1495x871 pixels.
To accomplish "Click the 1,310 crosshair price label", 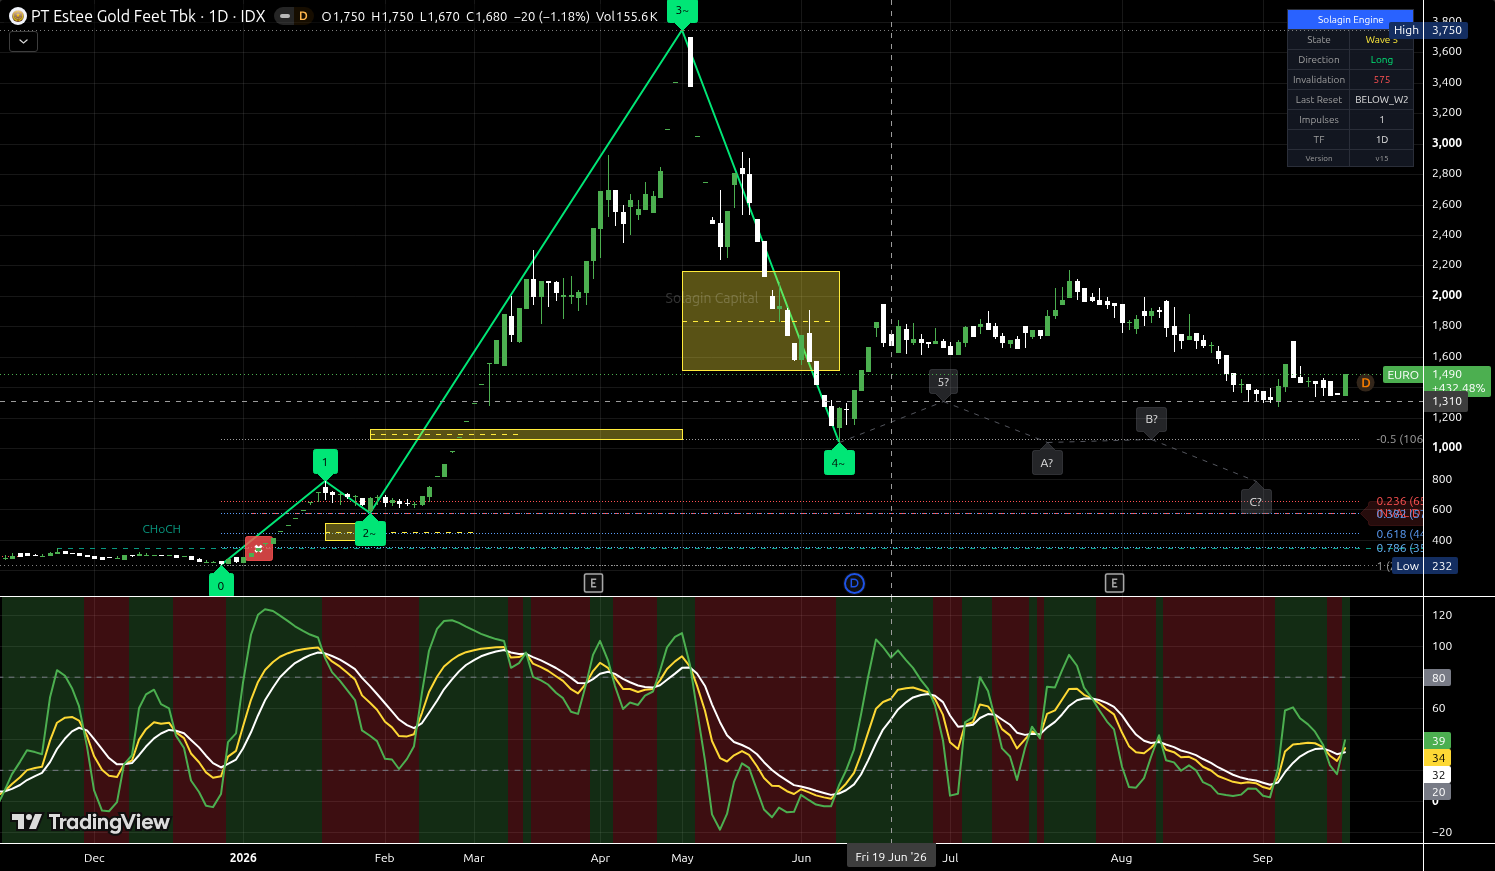I will click(1447, 401).
